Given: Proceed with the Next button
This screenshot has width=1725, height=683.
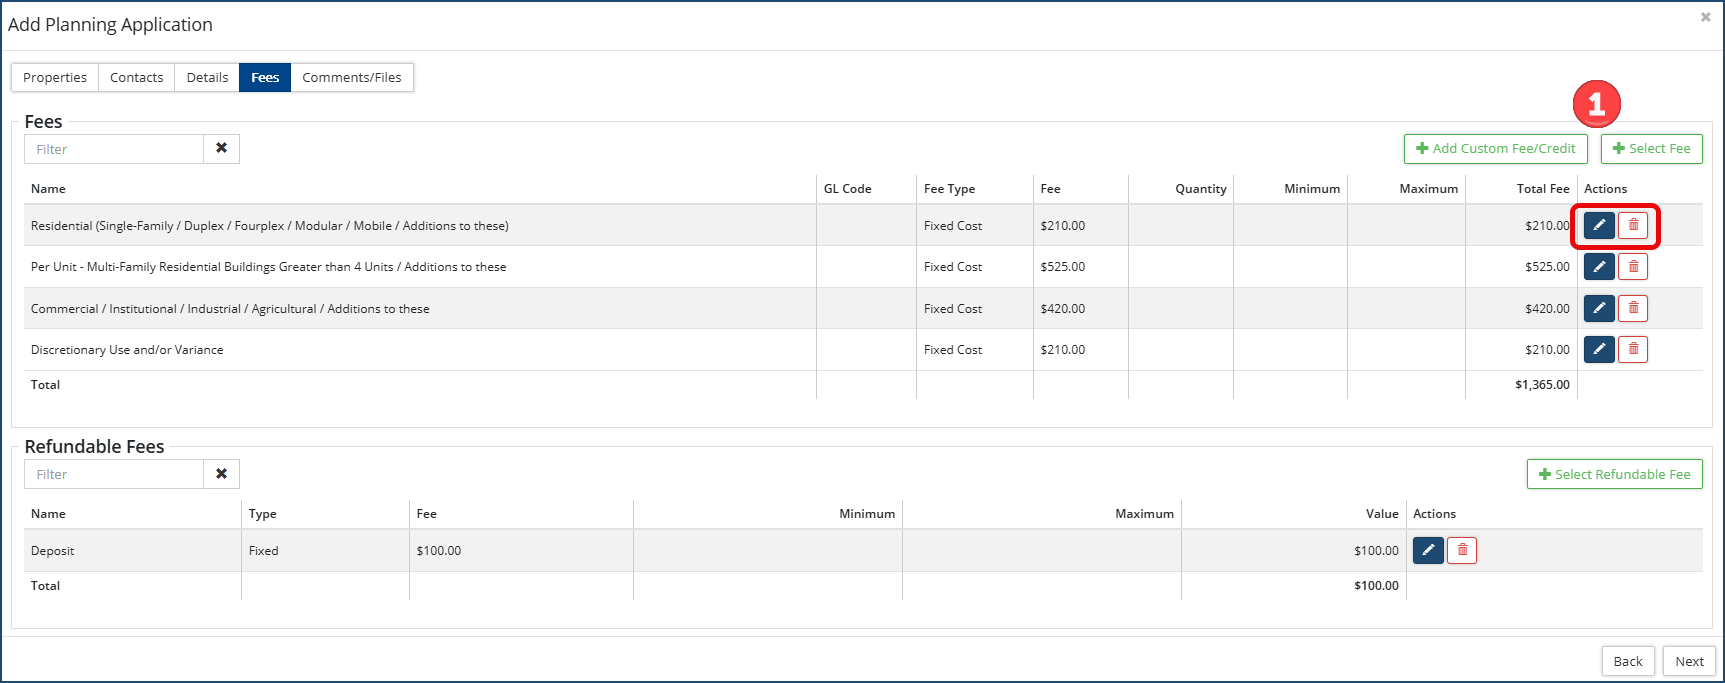Looking at the screenshot, I should pyautogui.click(x=1689, y=662).
